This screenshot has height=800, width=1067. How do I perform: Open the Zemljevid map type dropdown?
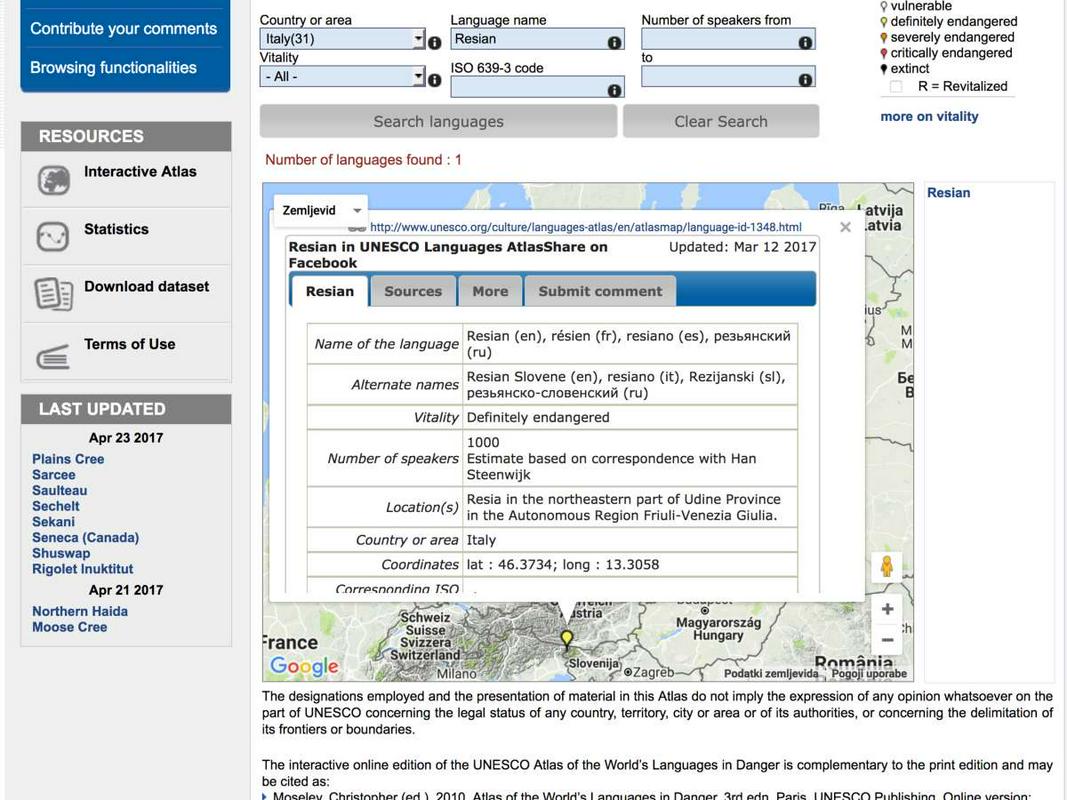pos(321,211)
